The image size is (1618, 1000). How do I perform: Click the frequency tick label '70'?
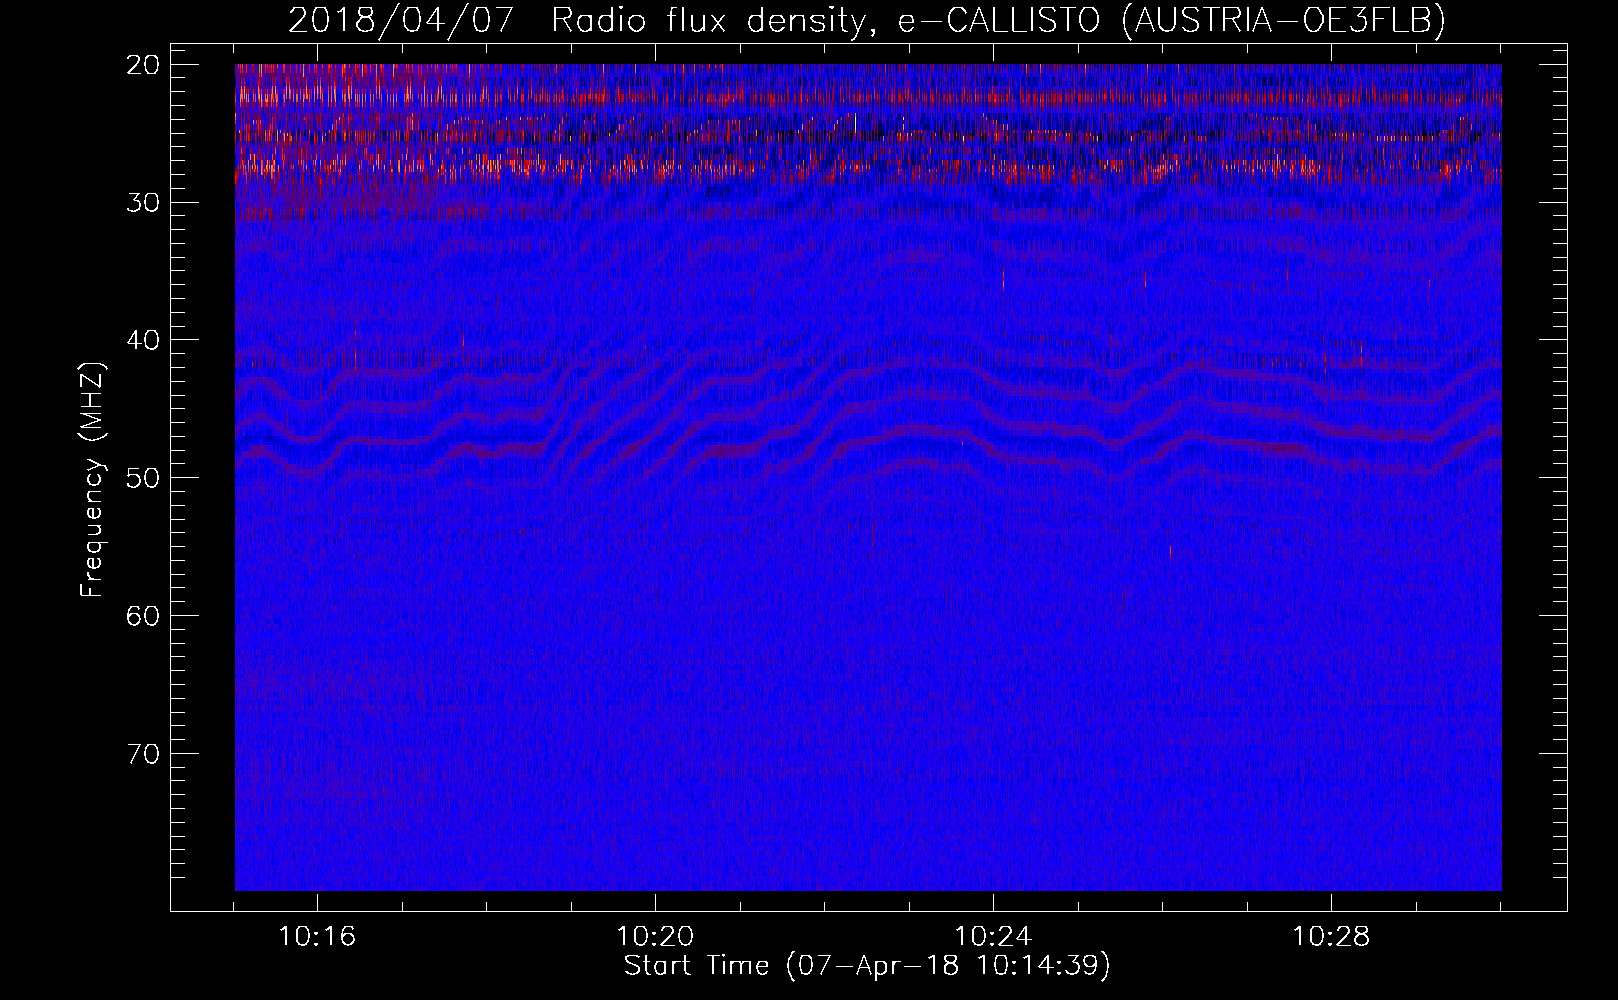click(x=144, y=753)
